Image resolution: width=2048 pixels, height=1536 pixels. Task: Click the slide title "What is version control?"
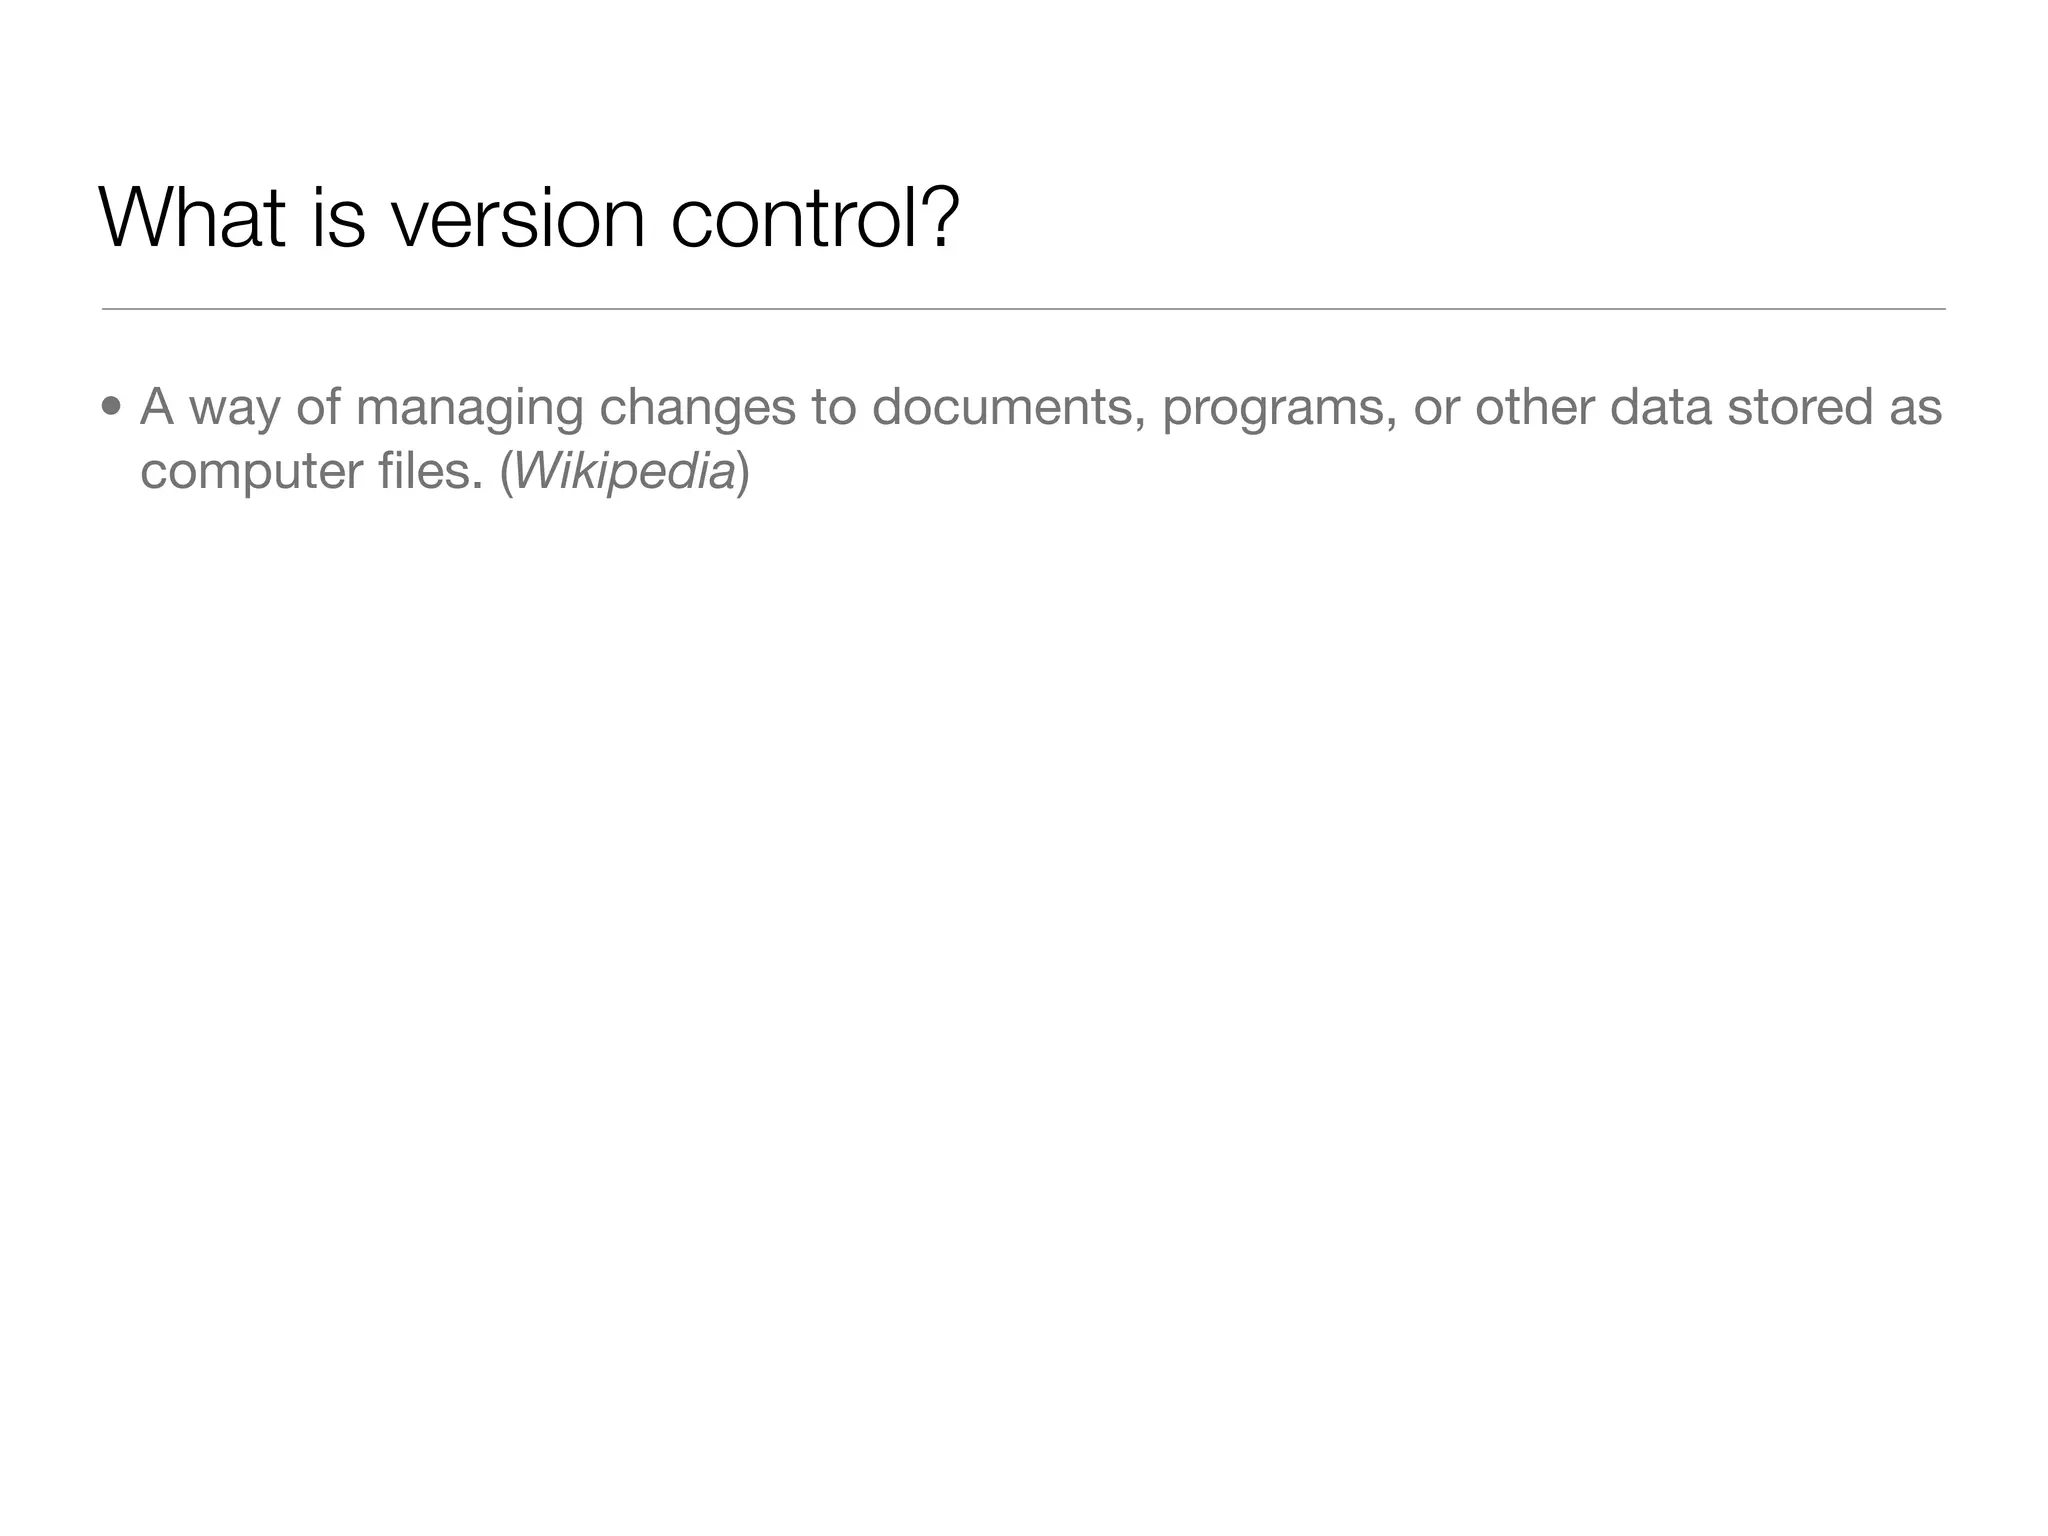pyautogui.click(x=529, y=217)
